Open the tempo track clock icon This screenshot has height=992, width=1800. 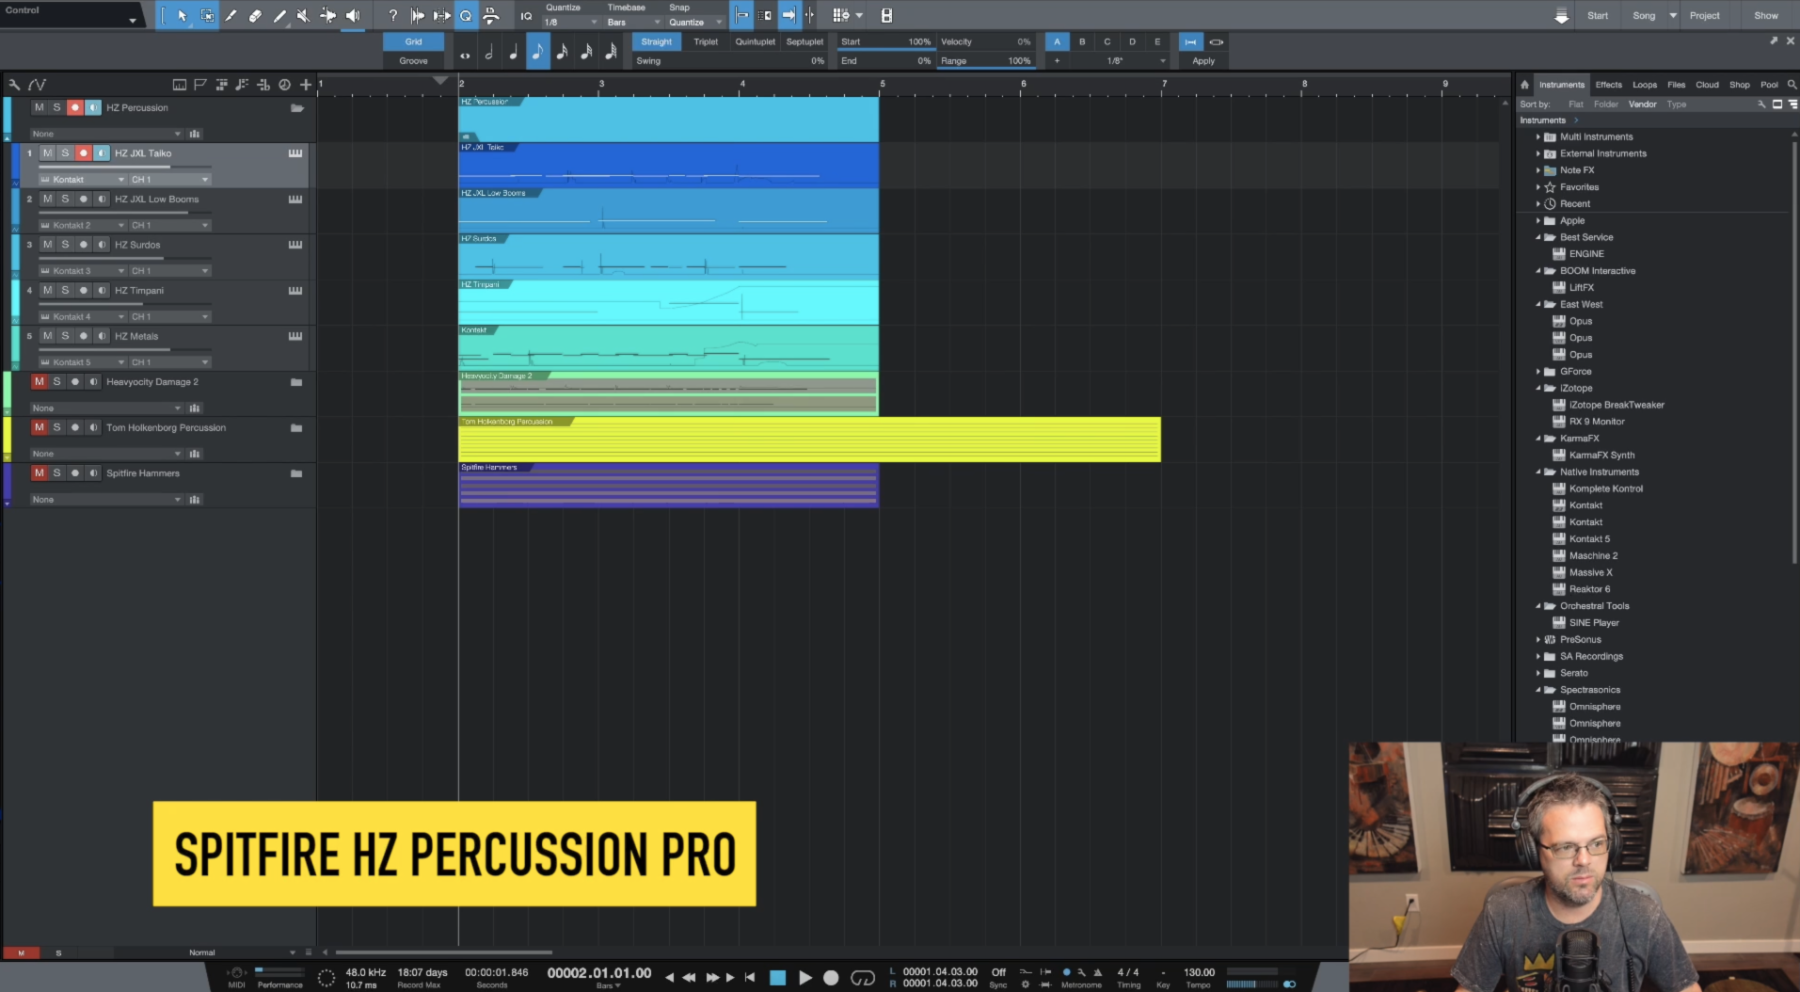pos(284,84)
